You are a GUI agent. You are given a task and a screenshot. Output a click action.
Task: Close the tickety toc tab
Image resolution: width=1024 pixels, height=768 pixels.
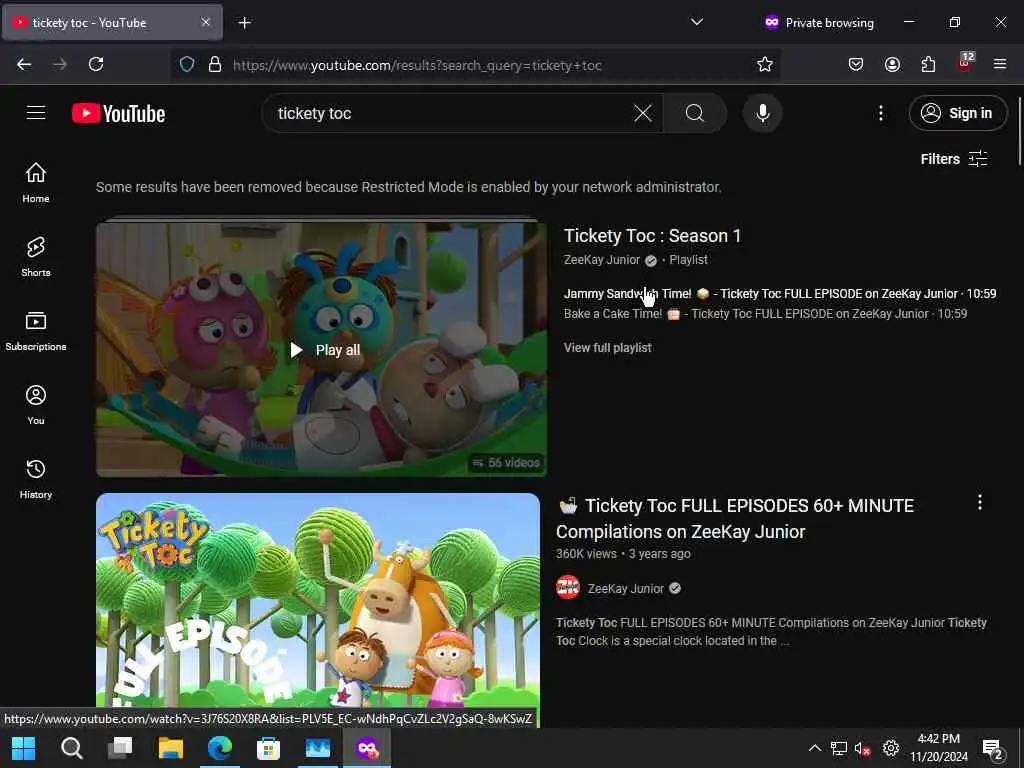coord(206,22)
